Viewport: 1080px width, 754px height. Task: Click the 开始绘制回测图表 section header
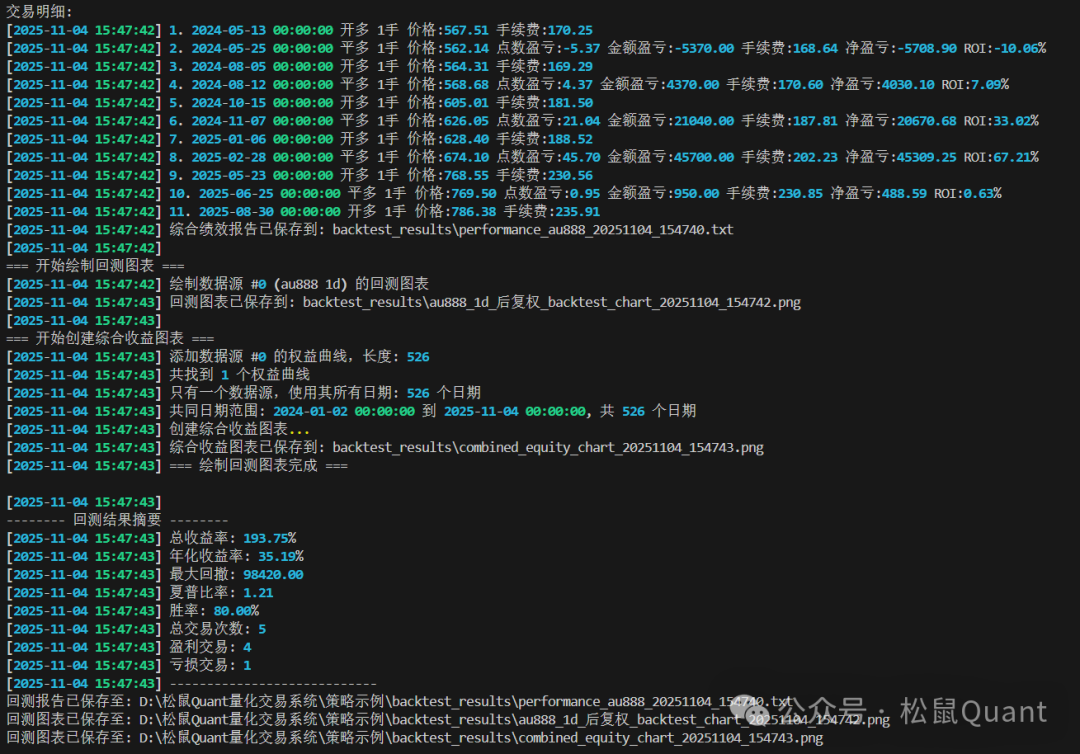(x=95, y=266)
